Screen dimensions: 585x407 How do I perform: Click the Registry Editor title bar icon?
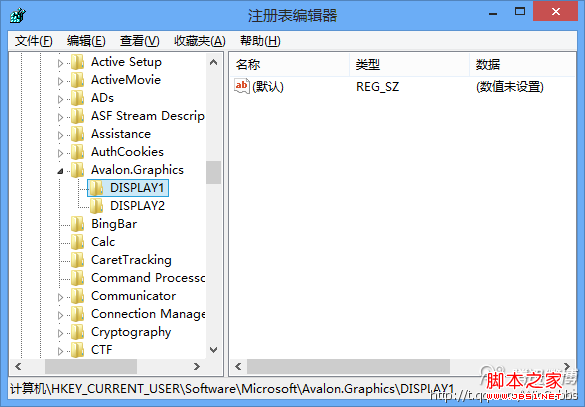(x=18, y=15)
